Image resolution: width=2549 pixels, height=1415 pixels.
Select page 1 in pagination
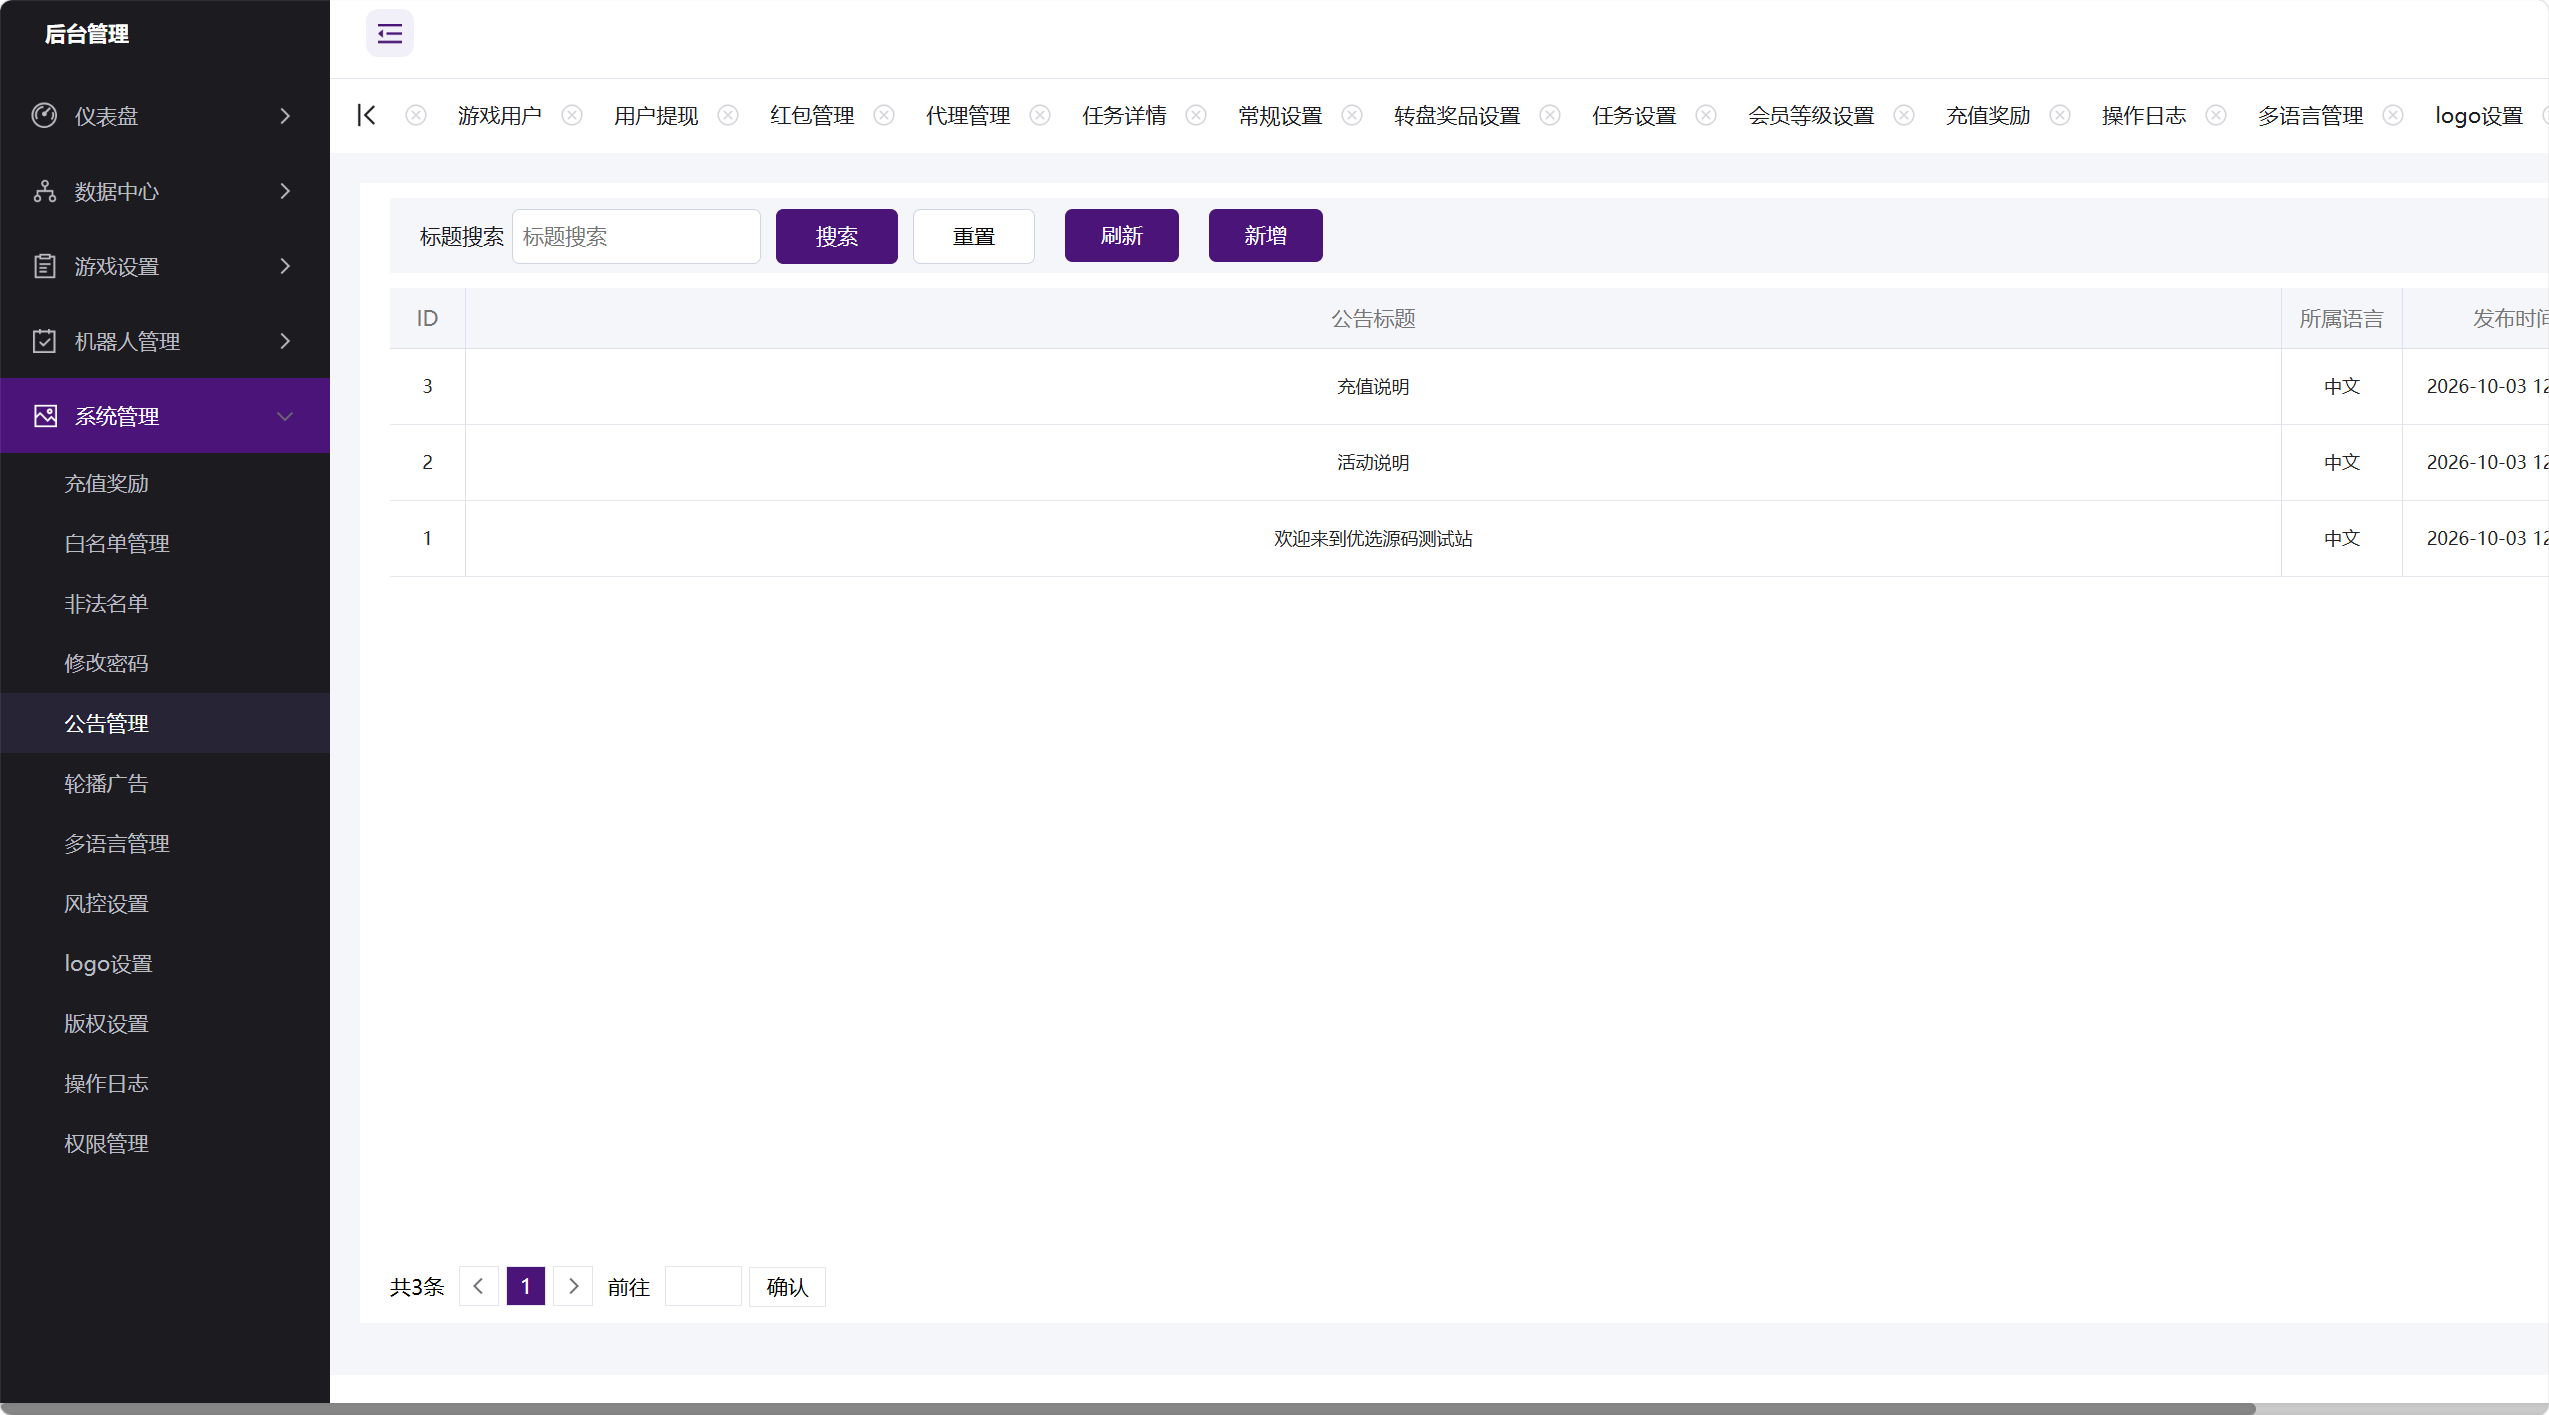(x=526, y=1286)
